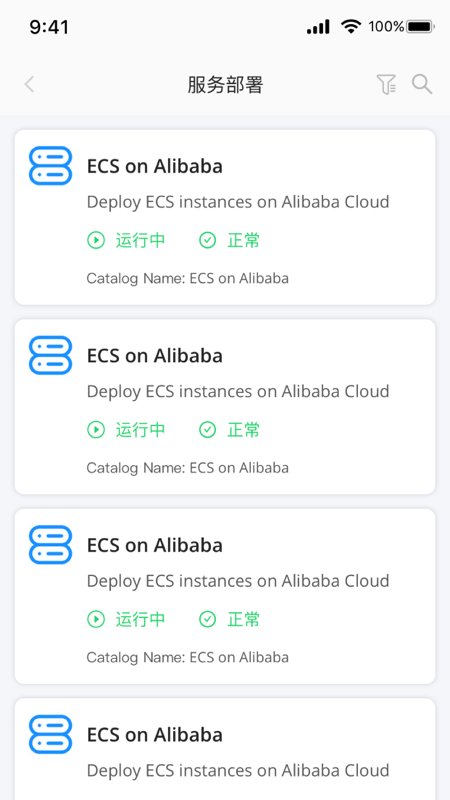450x800 pixels.
Task: Tap checkmark status icon in first card
Action: [208, 240]
